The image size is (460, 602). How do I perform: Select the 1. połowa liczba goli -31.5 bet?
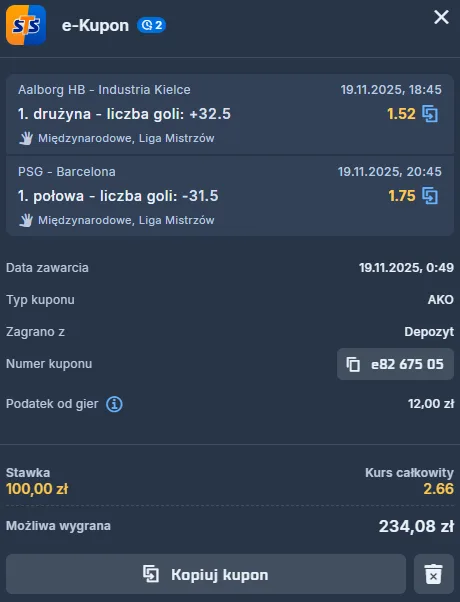tap(118, 196)
